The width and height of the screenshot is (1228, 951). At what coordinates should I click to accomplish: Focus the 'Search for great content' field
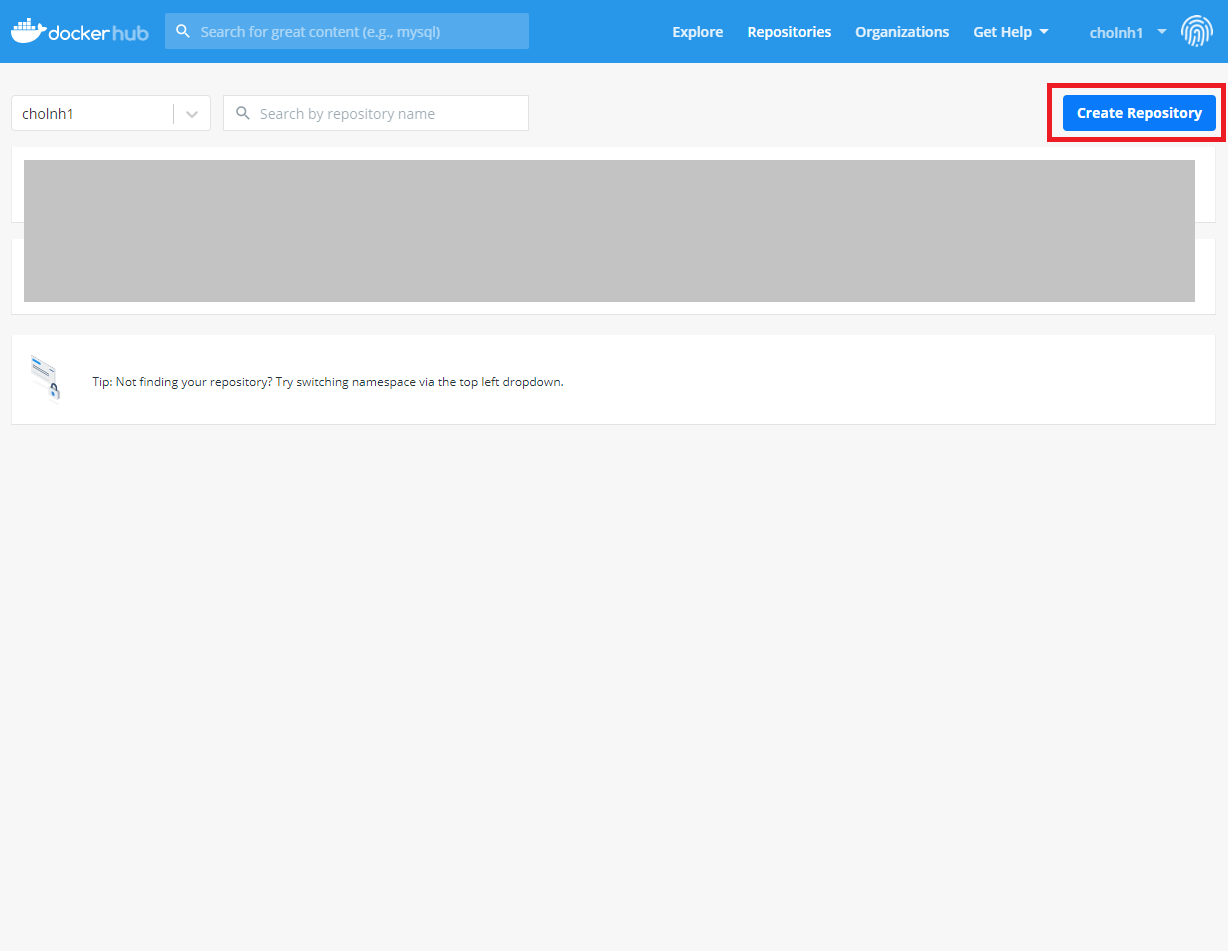[x=347, y=31]
